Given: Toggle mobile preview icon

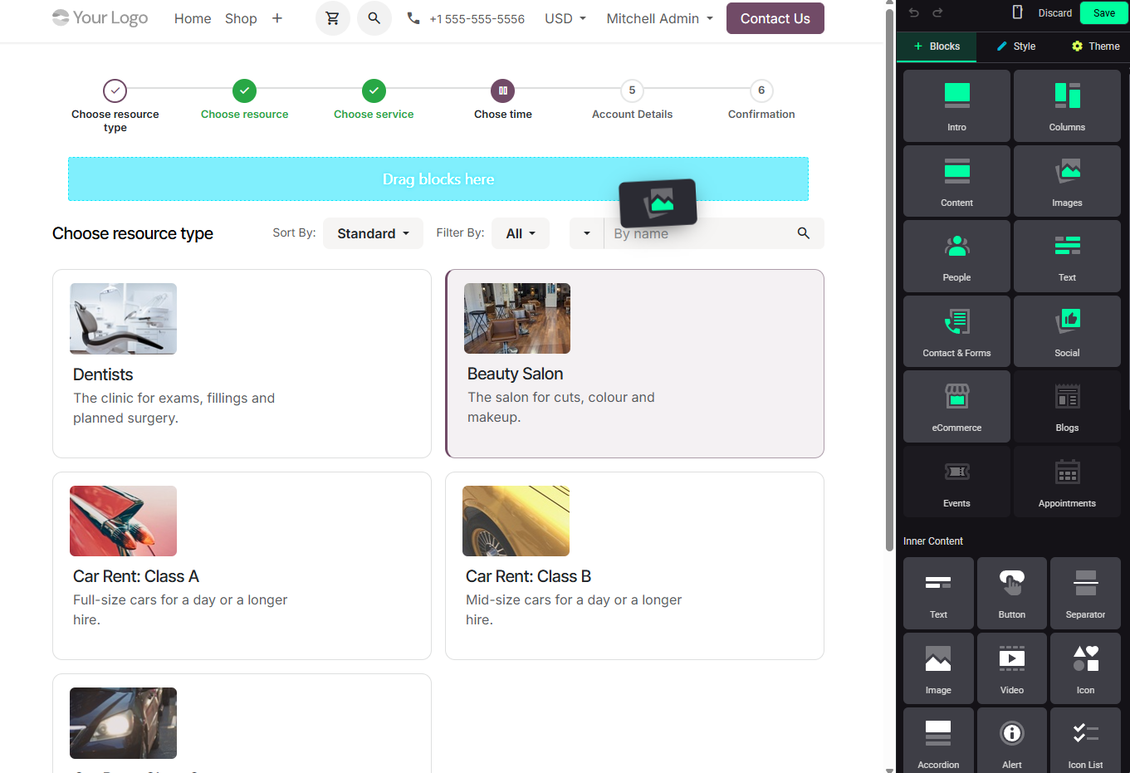Looking at the screenshot, I should [x=1017, y=12].
